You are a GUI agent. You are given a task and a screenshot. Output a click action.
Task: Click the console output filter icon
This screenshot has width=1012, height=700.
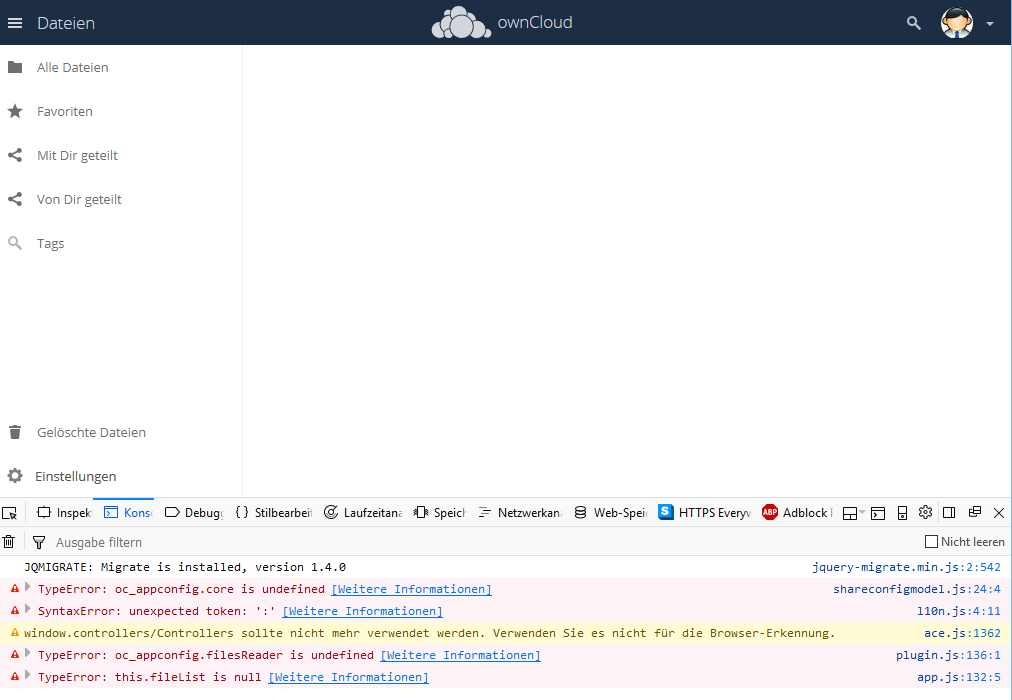click(38, 541)
